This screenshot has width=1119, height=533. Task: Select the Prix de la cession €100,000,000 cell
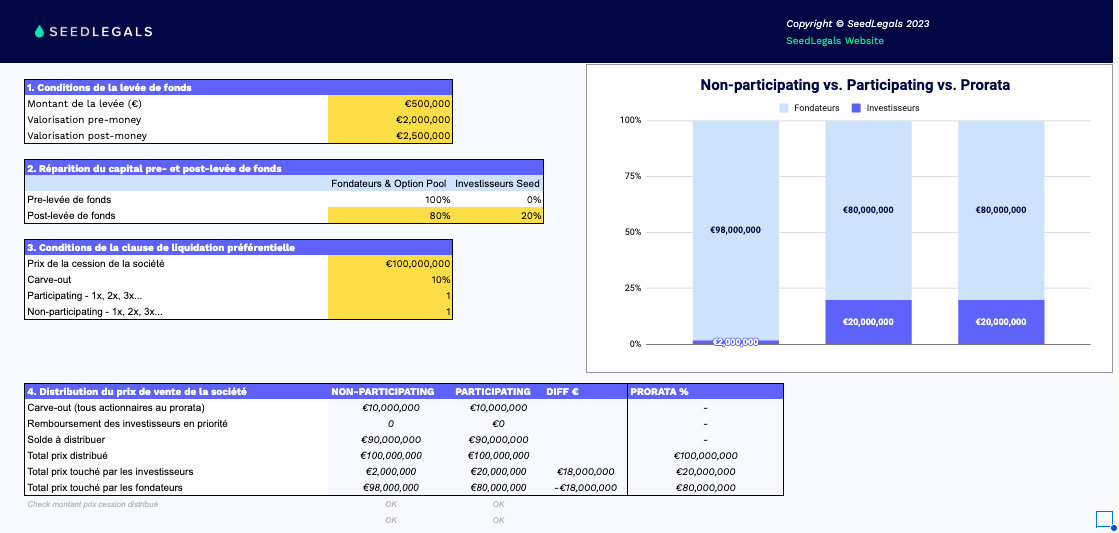(390, 263)
